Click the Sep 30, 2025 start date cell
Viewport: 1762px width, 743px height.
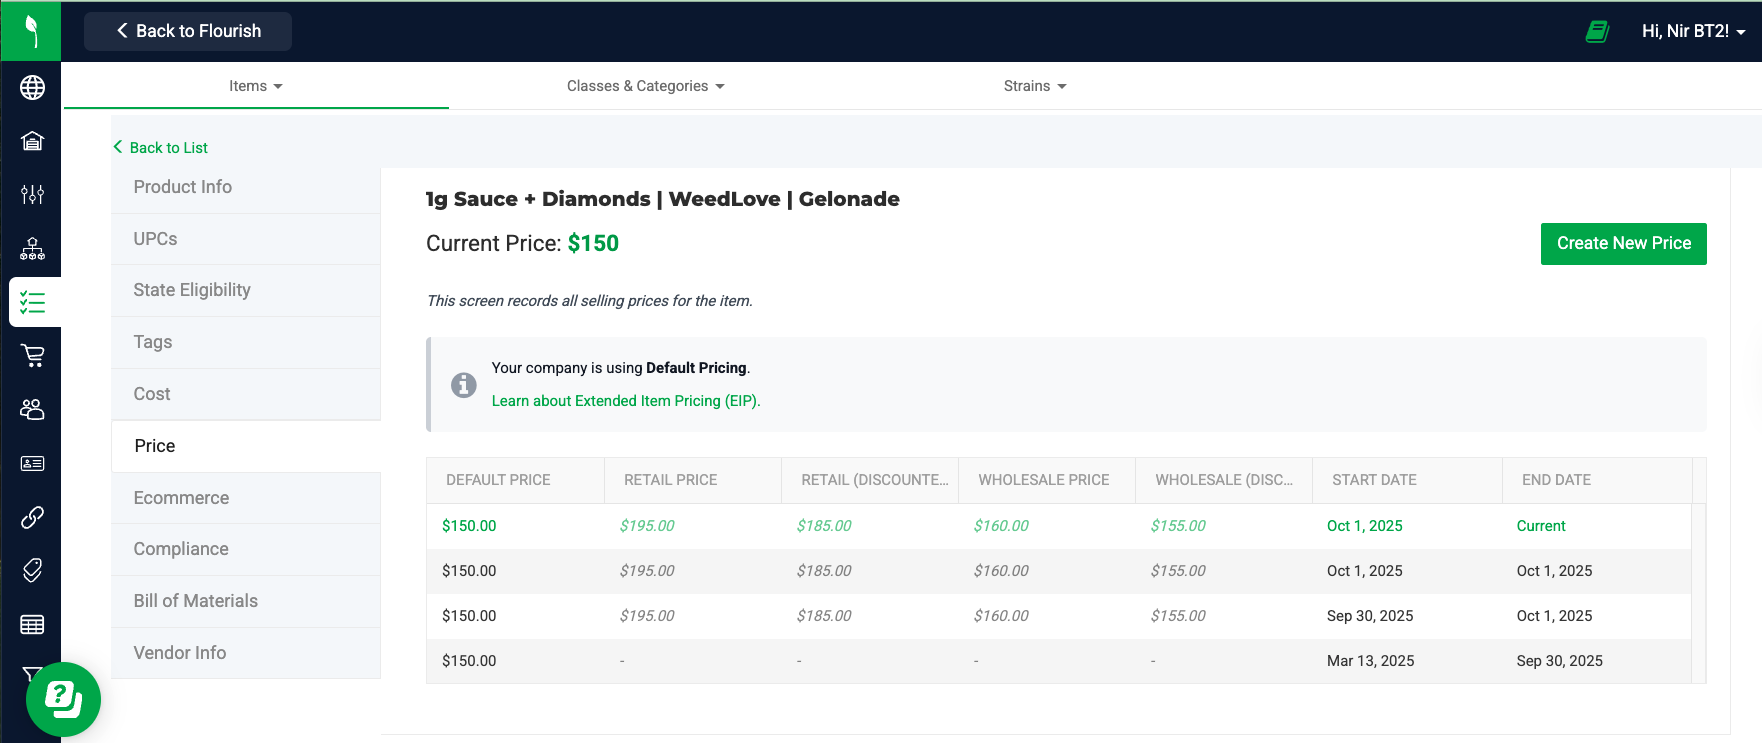point(1370,616)
